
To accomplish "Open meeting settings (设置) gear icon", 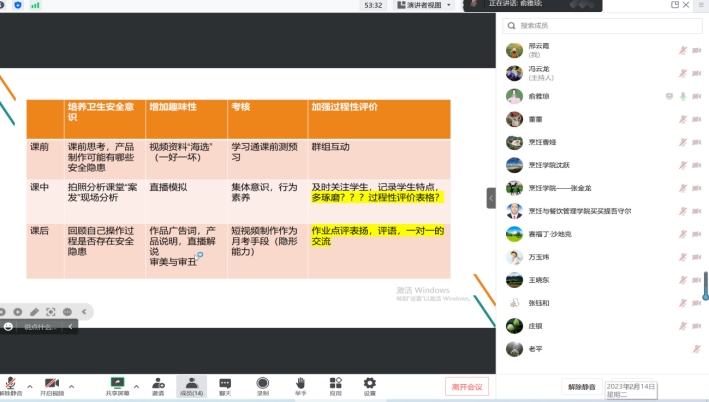I will [370, 382].
